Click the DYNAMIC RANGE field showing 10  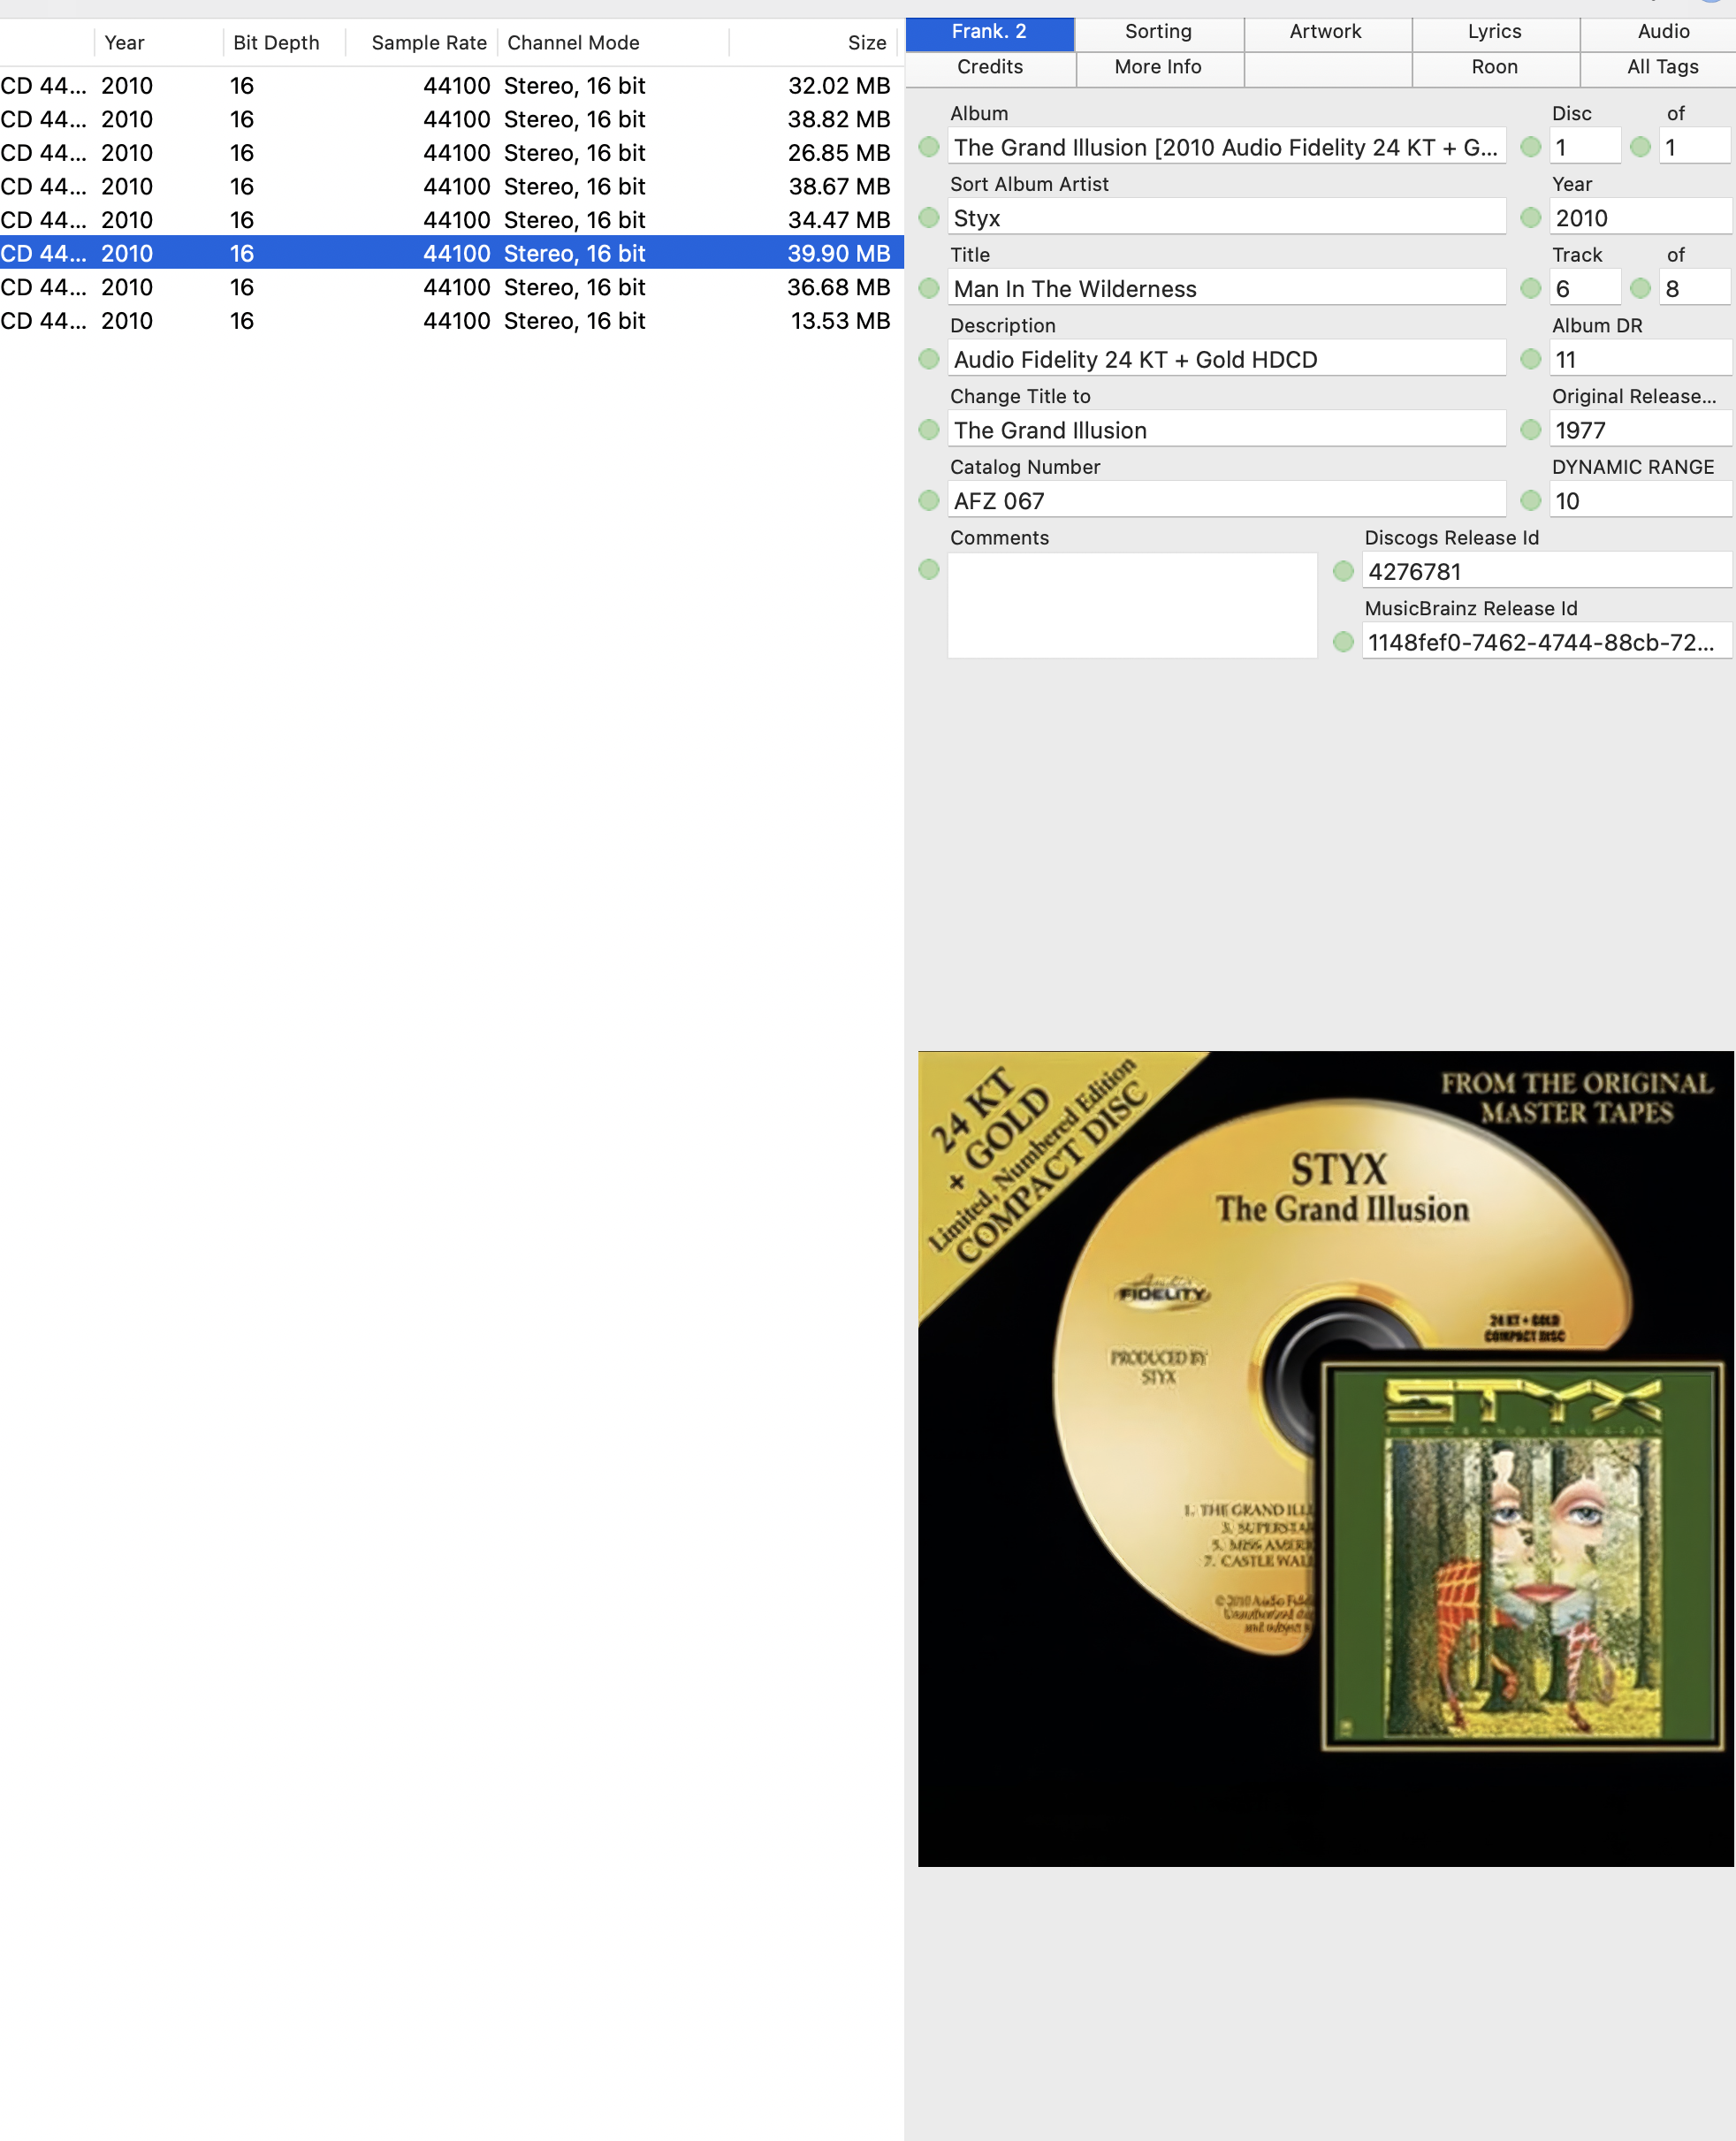click(x=1641, y=500)
